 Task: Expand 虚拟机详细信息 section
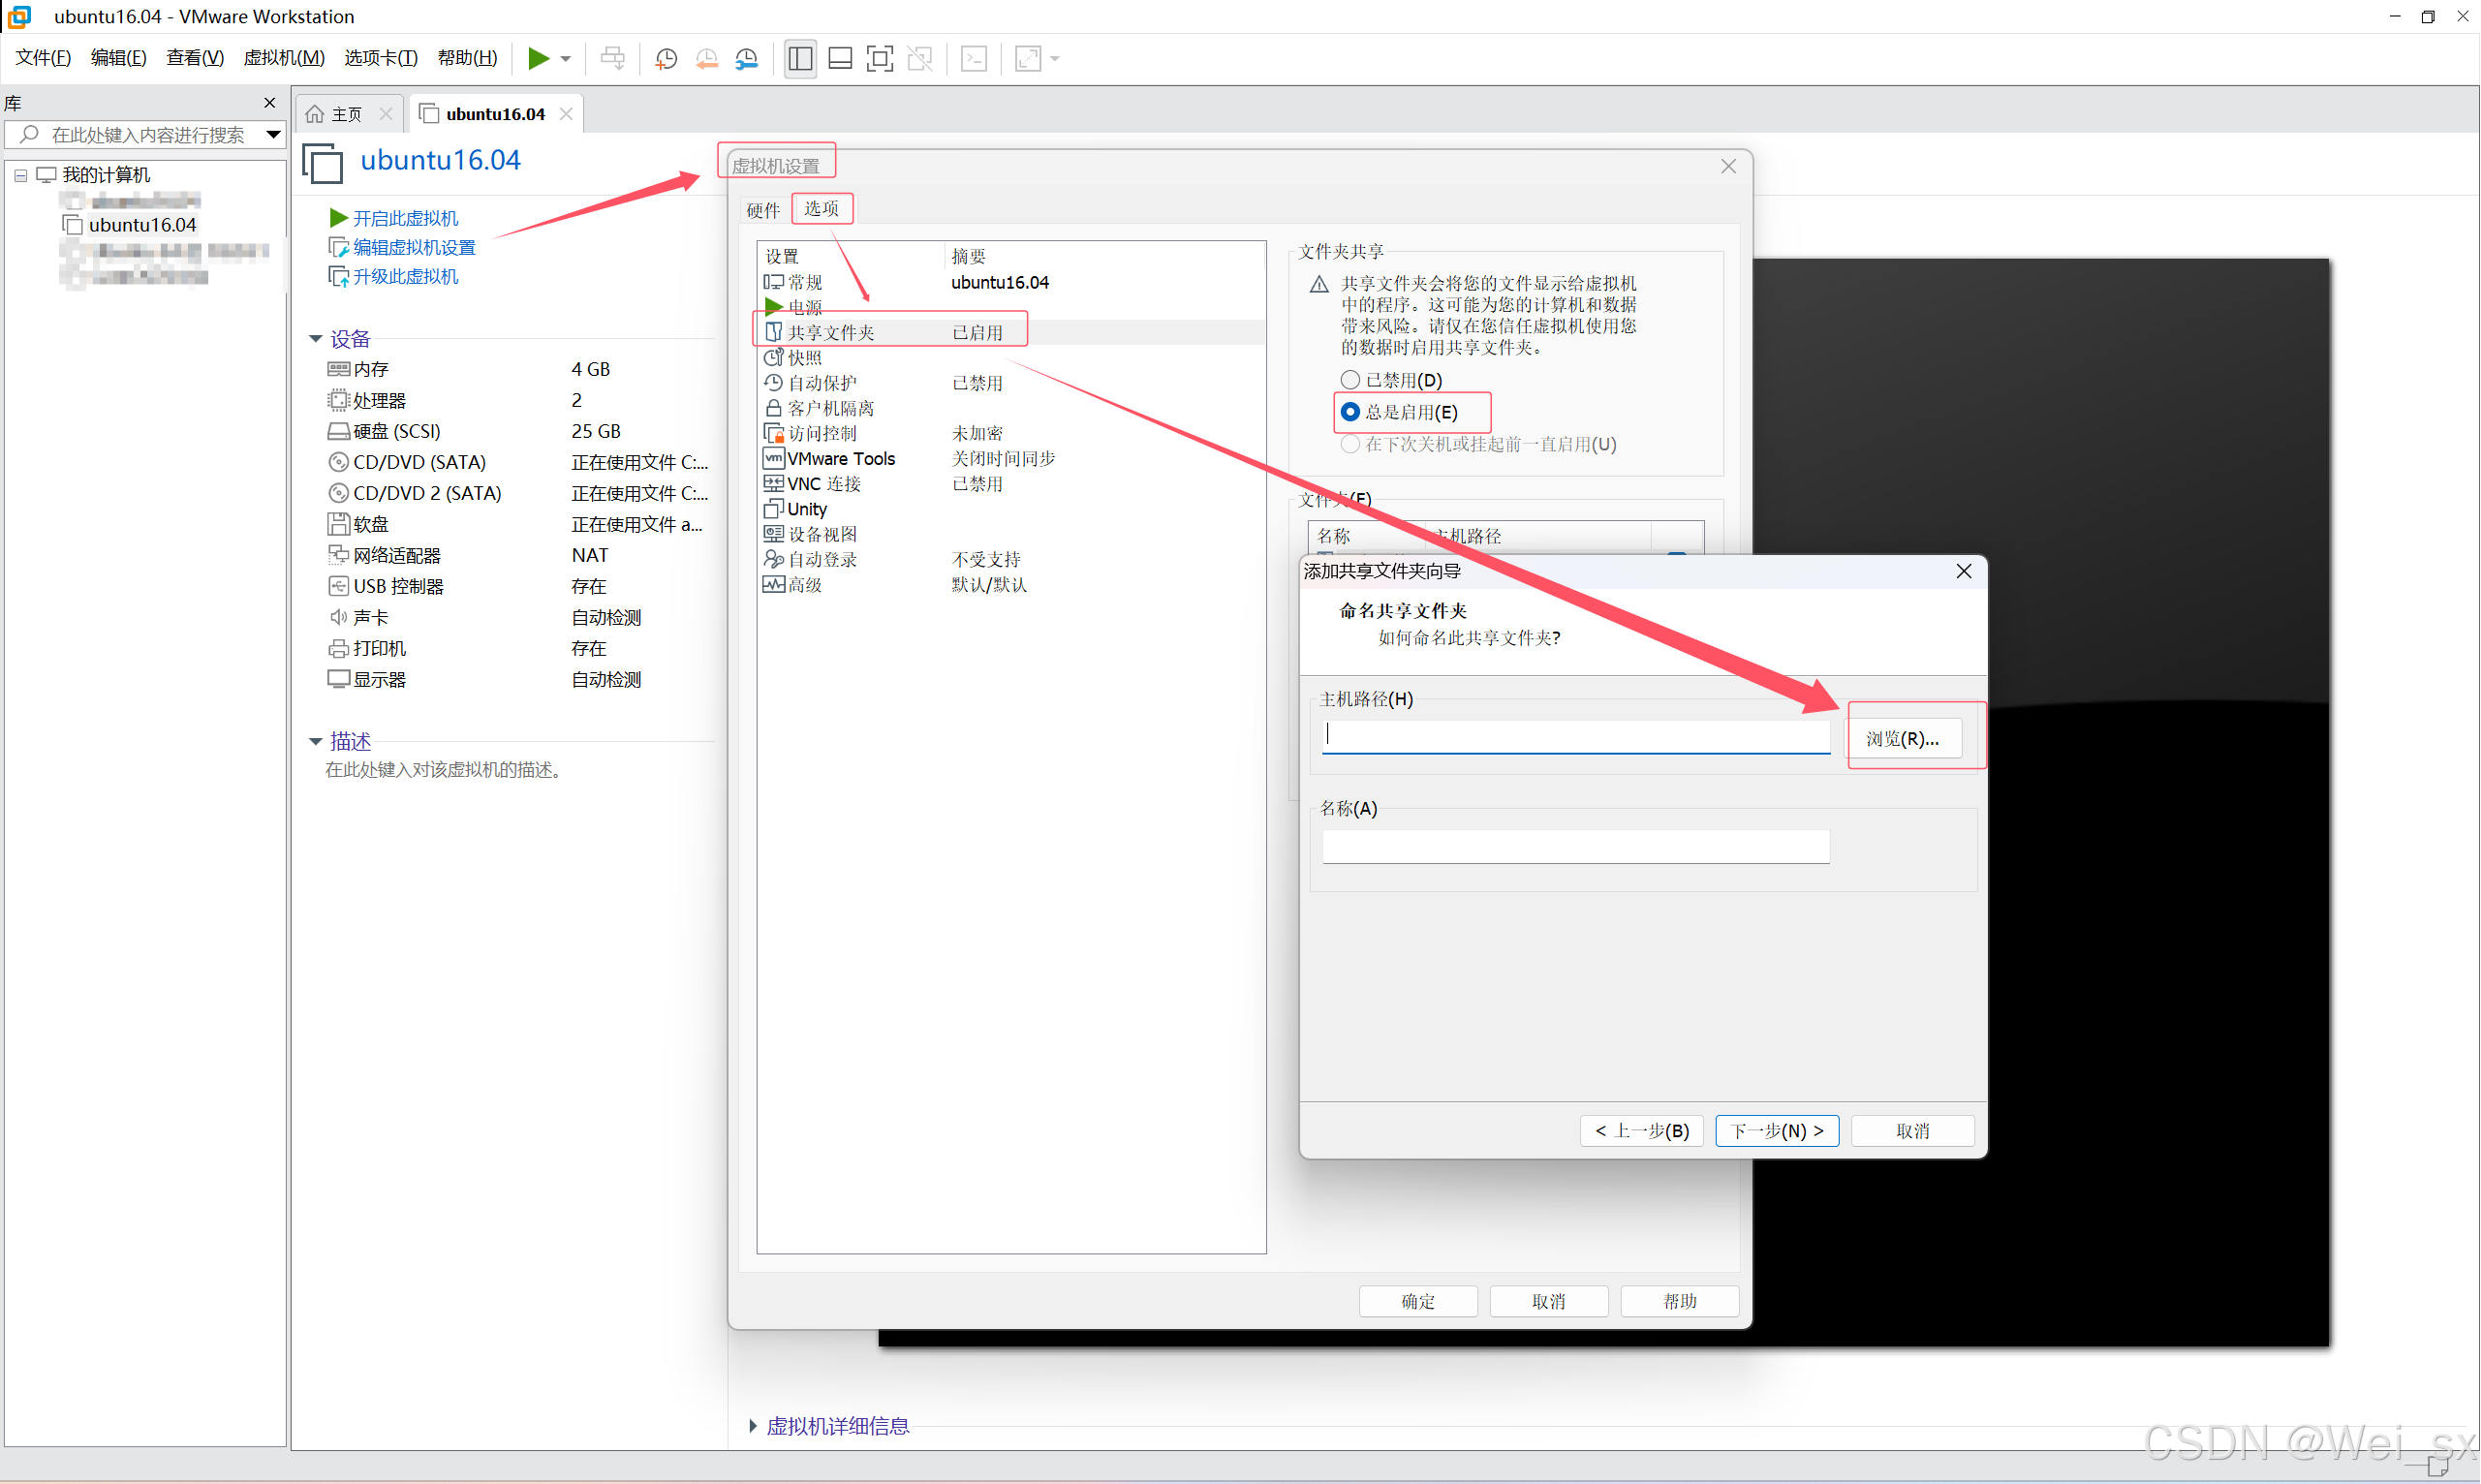click(753, 1426)
